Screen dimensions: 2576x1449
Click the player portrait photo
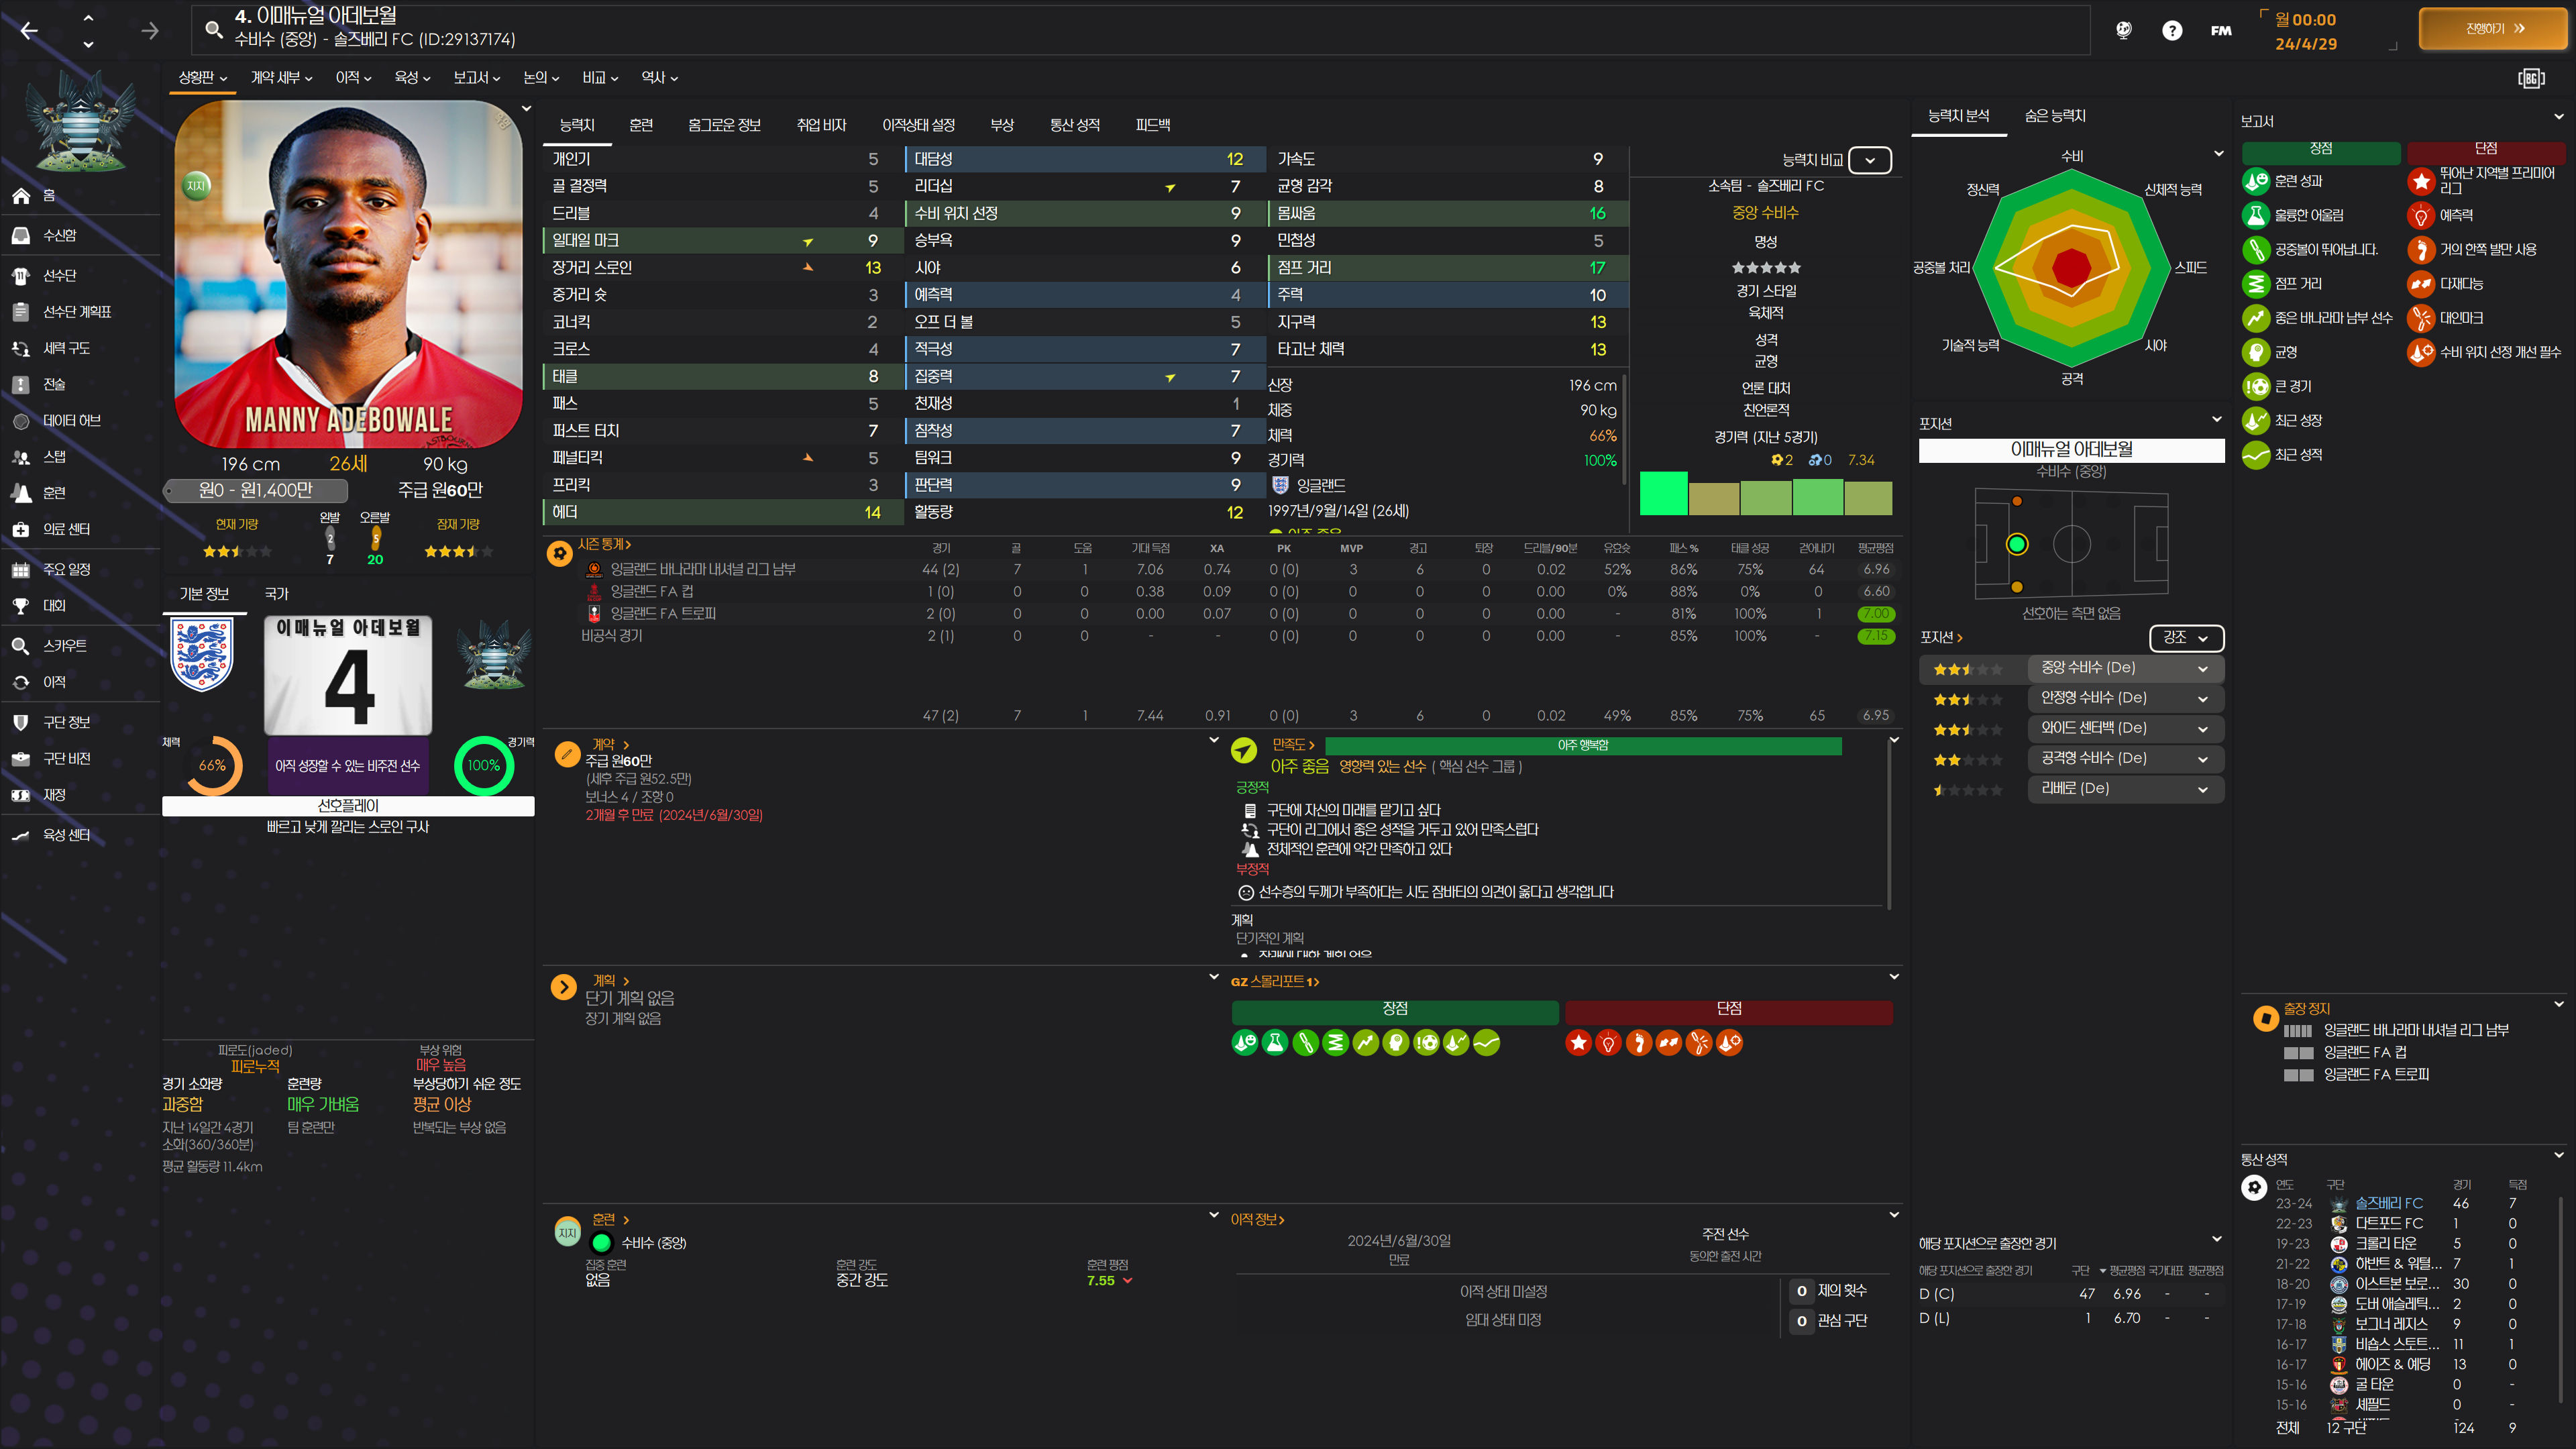point(348,275)
